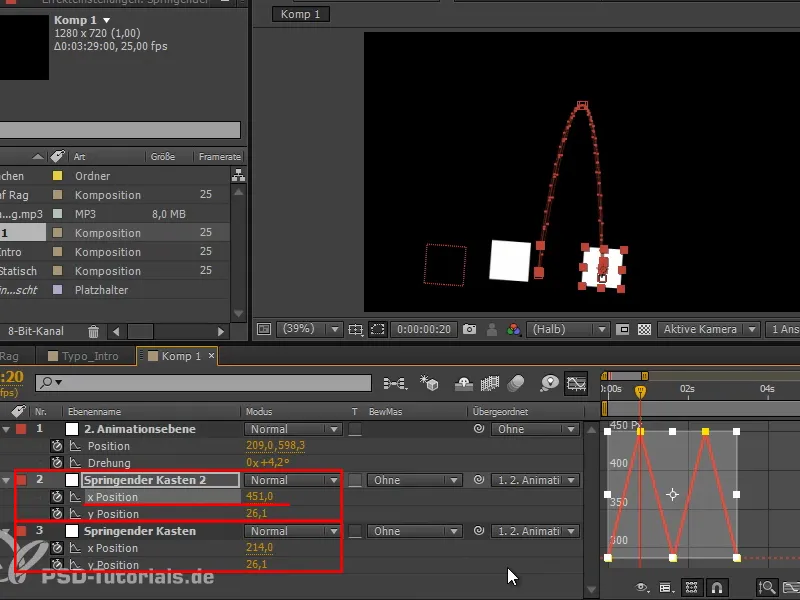Image resolution: width=800 pixels, height=600 pixels.
Task: Collapse layer 2 Springender Kasten 2 triangle
Action: click(x=6, y=480)
